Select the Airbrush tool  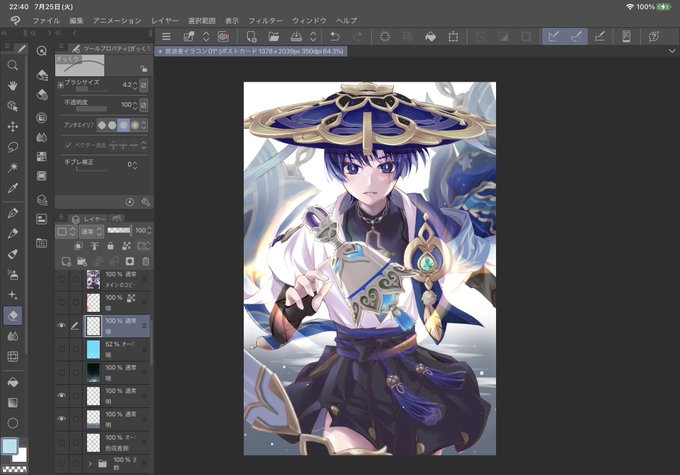(13, 274)
